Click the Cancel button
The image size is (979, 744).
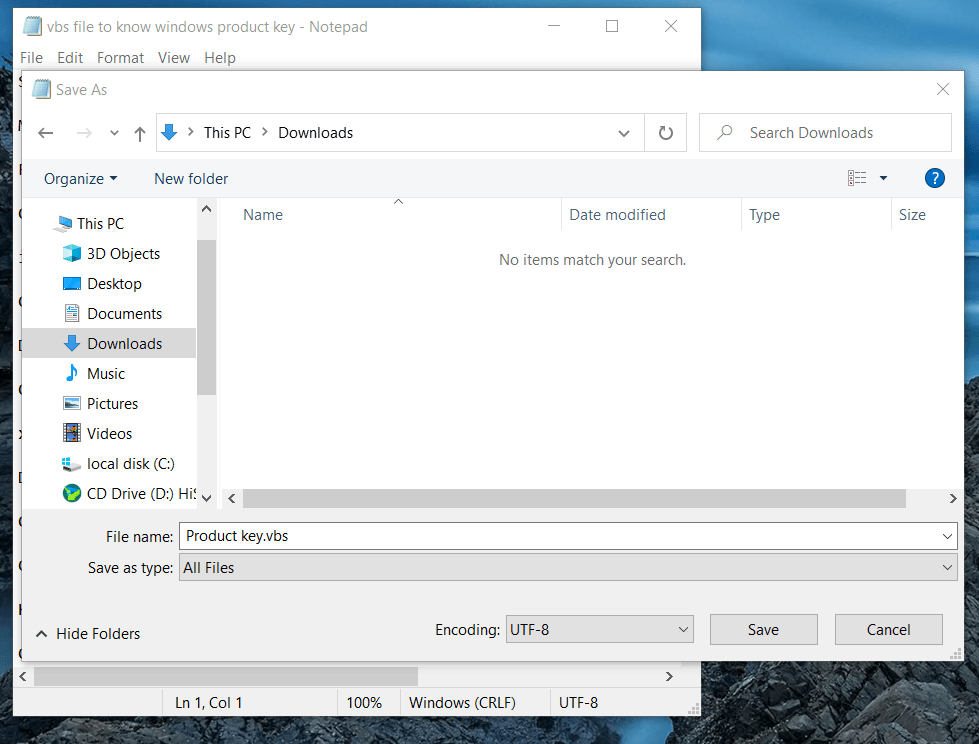click(888, 629)
